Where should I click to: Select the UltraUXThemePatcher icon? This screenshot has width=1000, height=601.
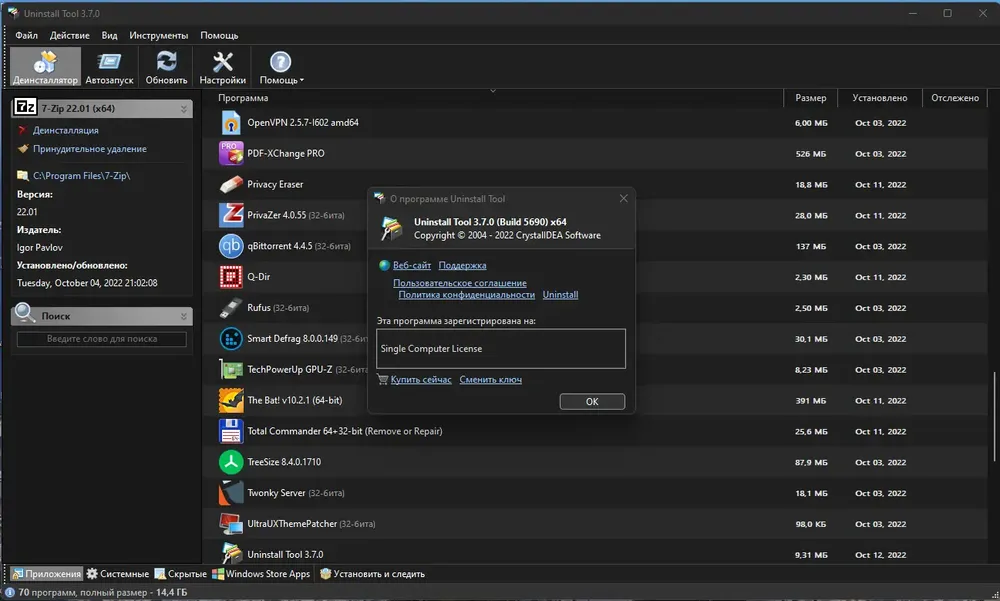(x=231, y=524)
